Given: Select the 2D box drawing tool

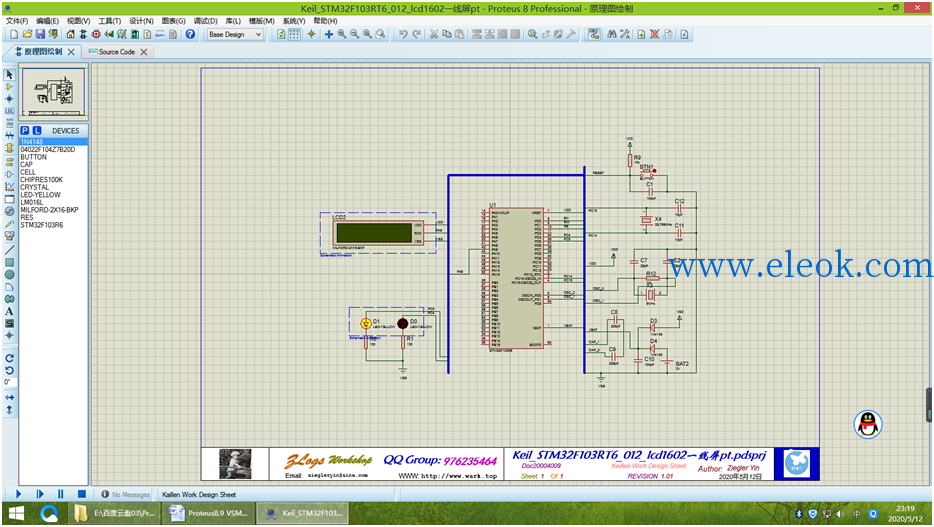Looking at the screenshot, I should pos(9,263).
